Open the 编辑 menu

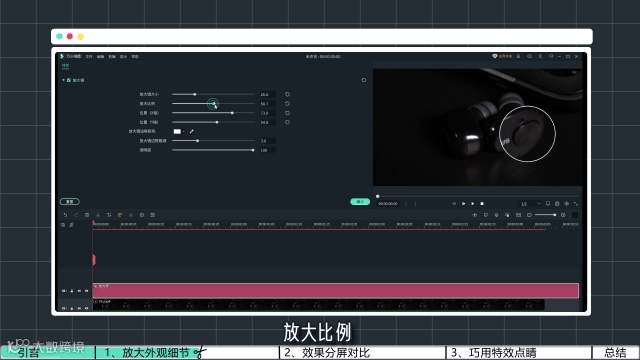[100, 56]
